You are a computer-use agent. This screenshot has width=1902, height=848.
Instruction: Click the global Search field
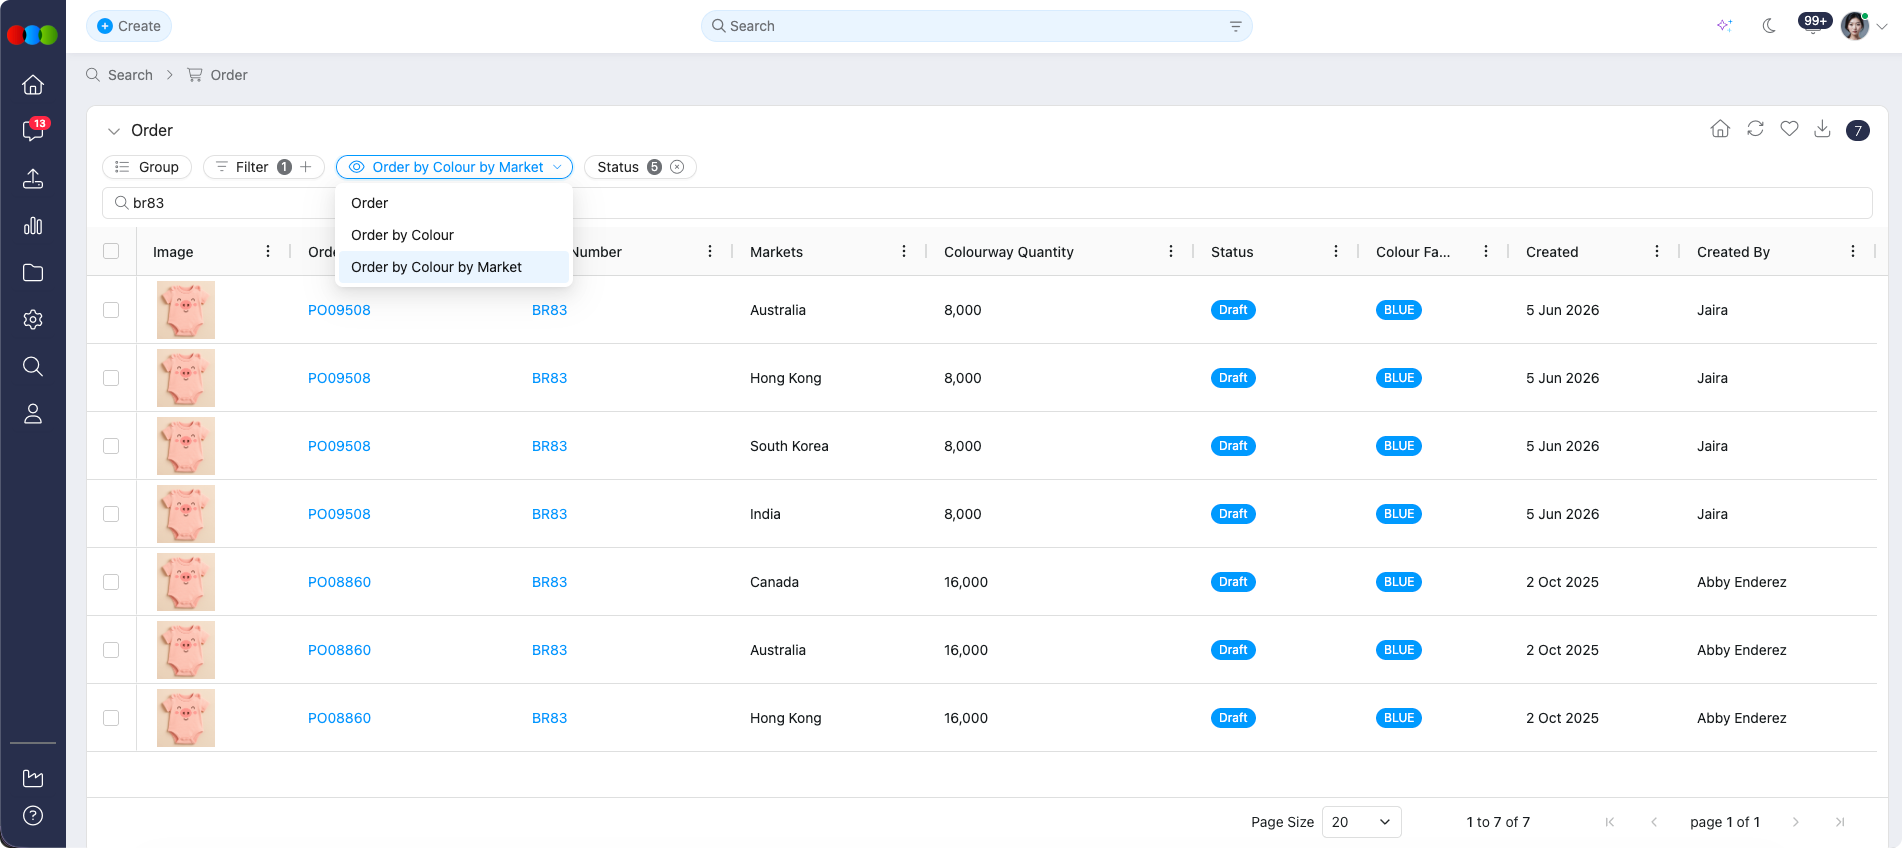coord(976,26)
